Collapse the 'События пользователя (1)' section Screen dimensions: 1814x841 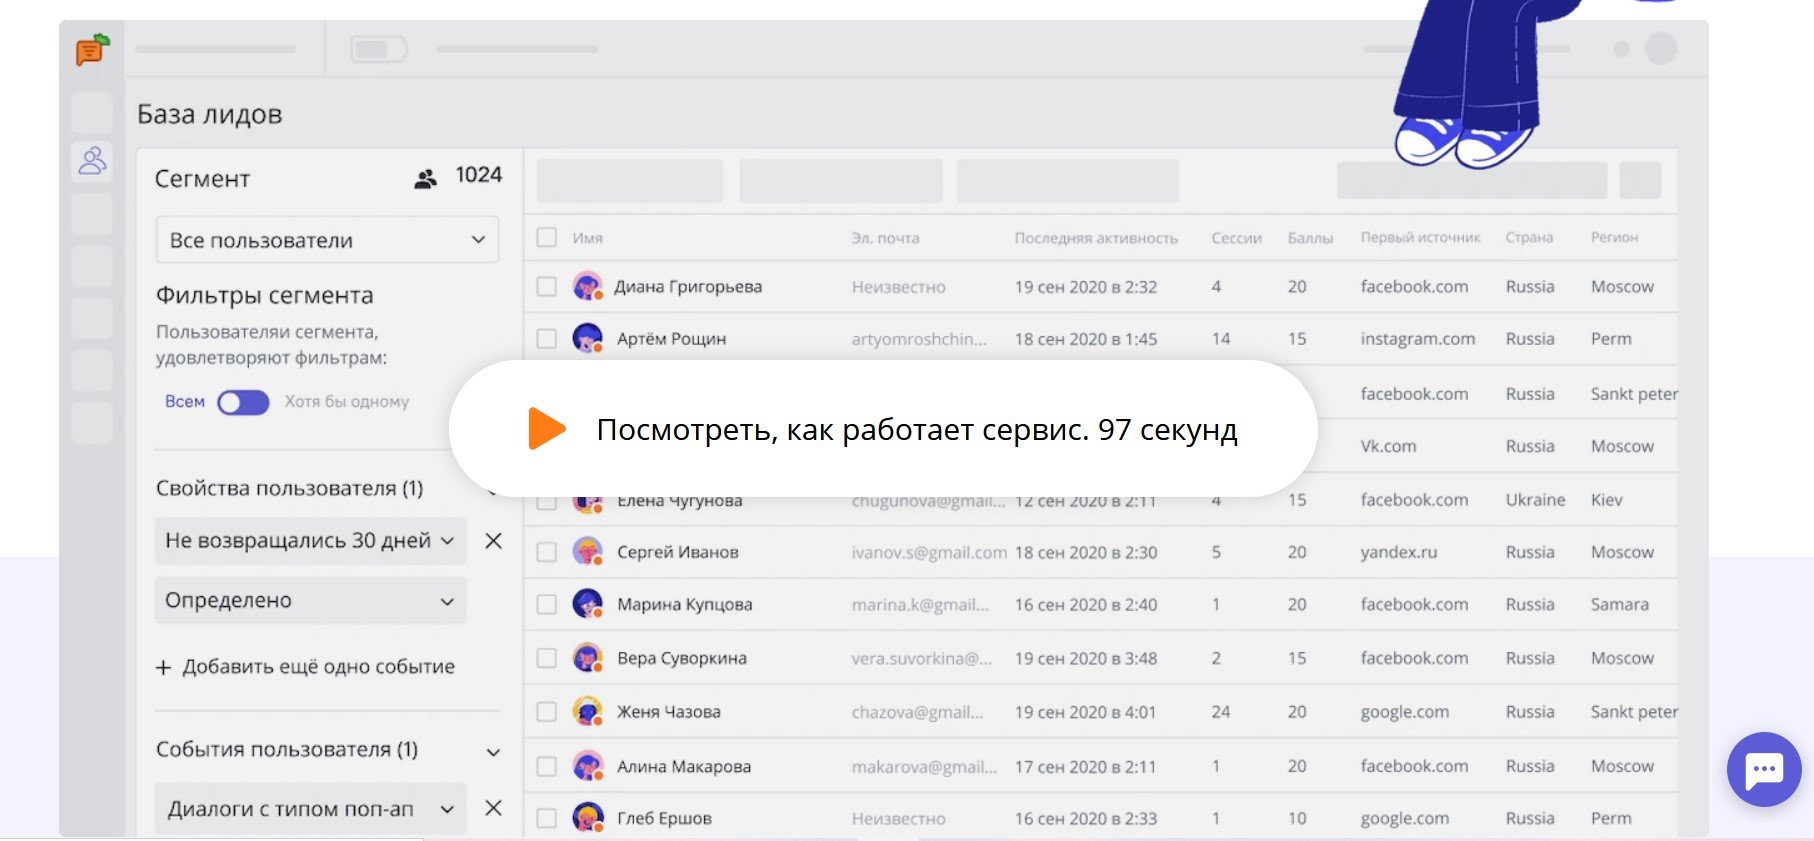(x=493, y=752)
